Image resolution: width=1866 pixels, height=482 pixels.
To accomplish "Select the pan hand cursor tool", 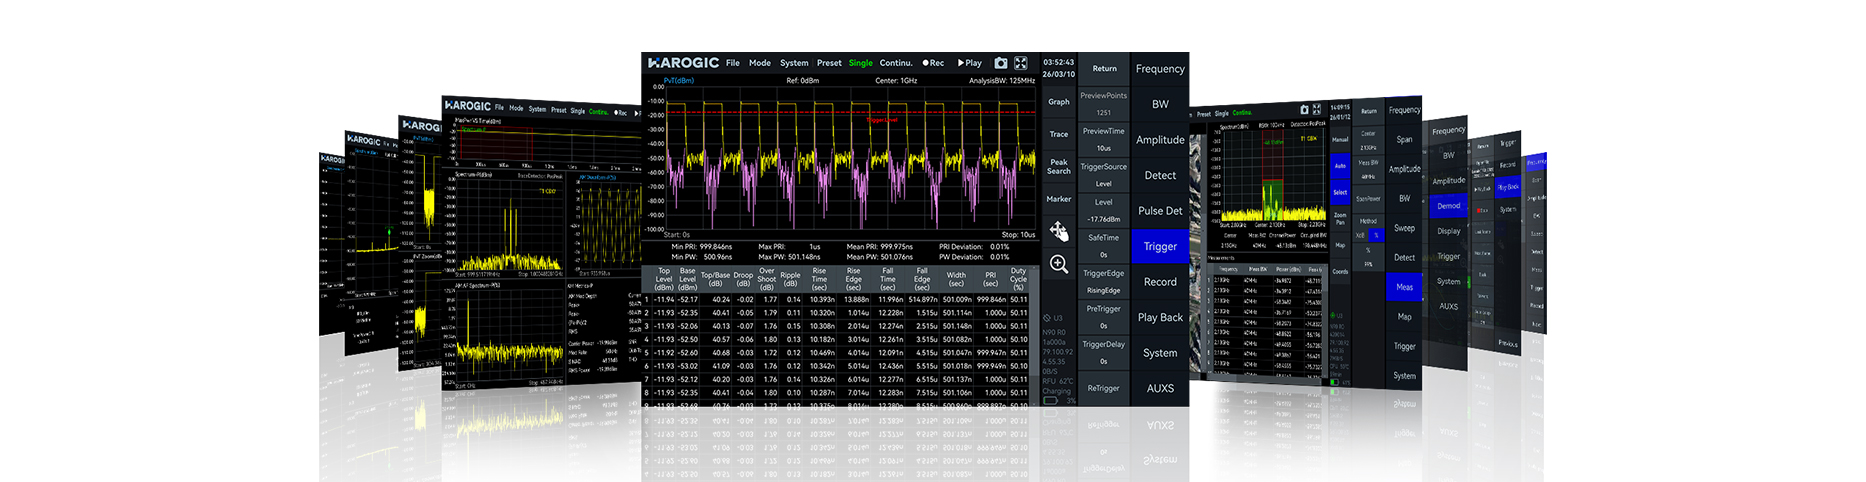I will click(1058, 231).
